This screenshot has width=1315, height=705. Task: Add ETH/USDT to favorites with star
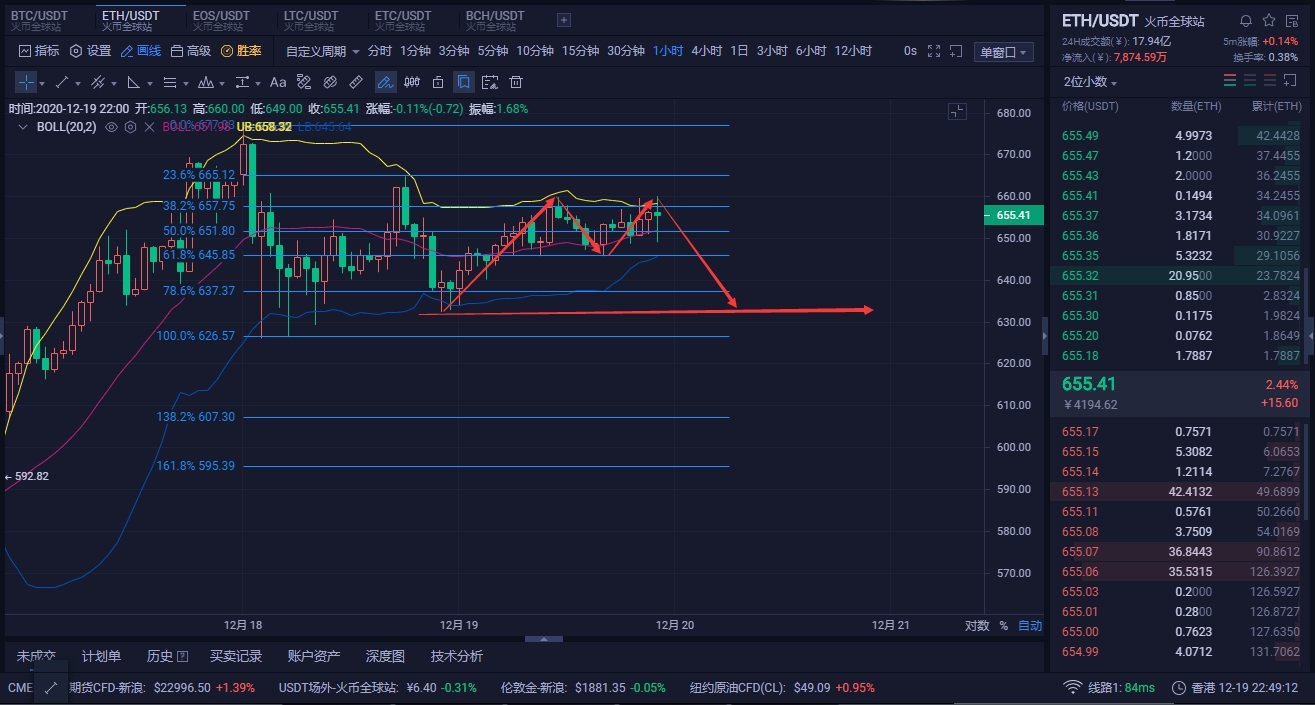(1269, 20)
